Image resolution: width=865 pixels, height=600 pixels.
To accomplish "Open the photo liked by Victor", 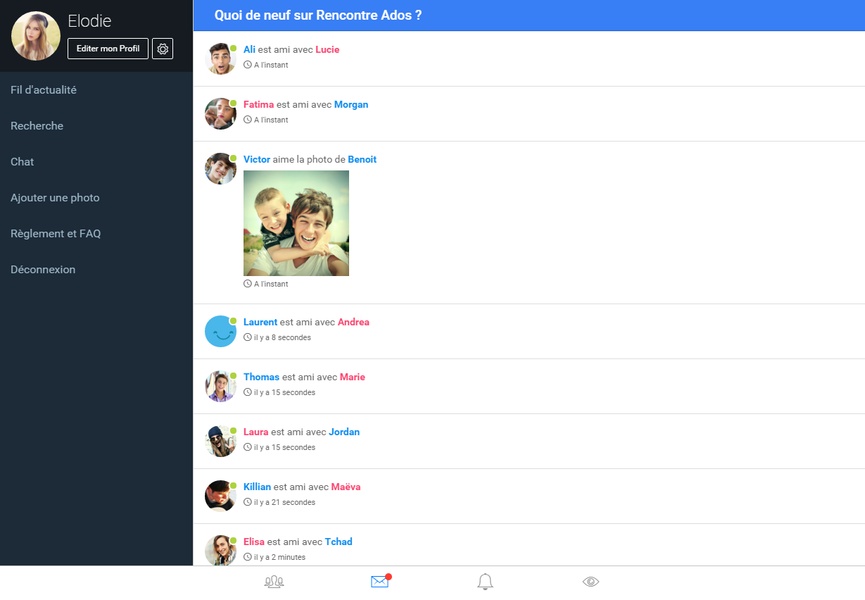I will tap(296, 223).
